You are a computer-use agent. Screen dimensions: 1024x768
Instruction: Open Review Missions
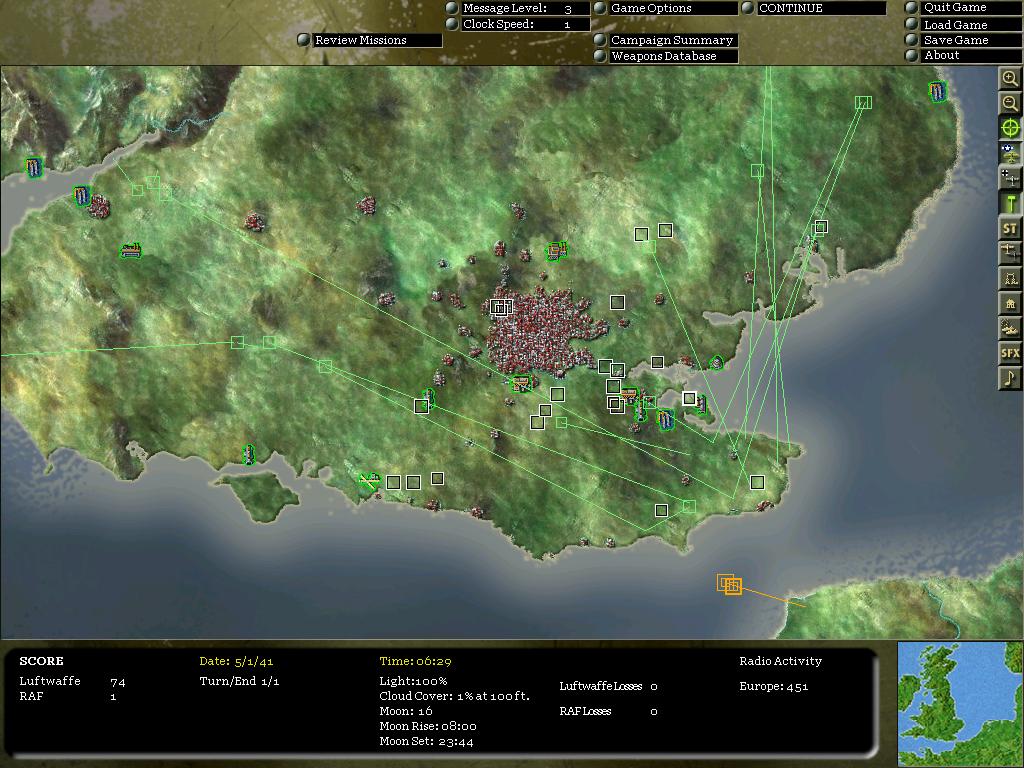[377, 40]
